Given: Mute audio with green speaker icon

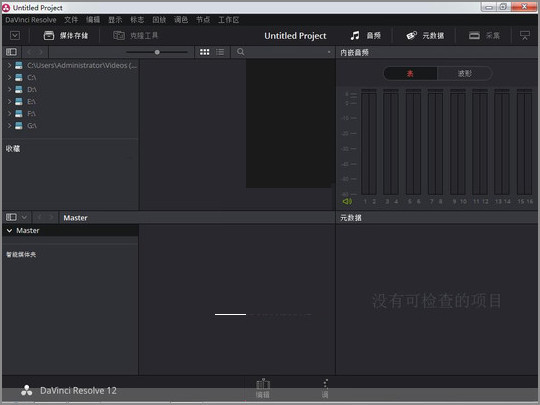Looking at the screenshot, I should point(347,201).
